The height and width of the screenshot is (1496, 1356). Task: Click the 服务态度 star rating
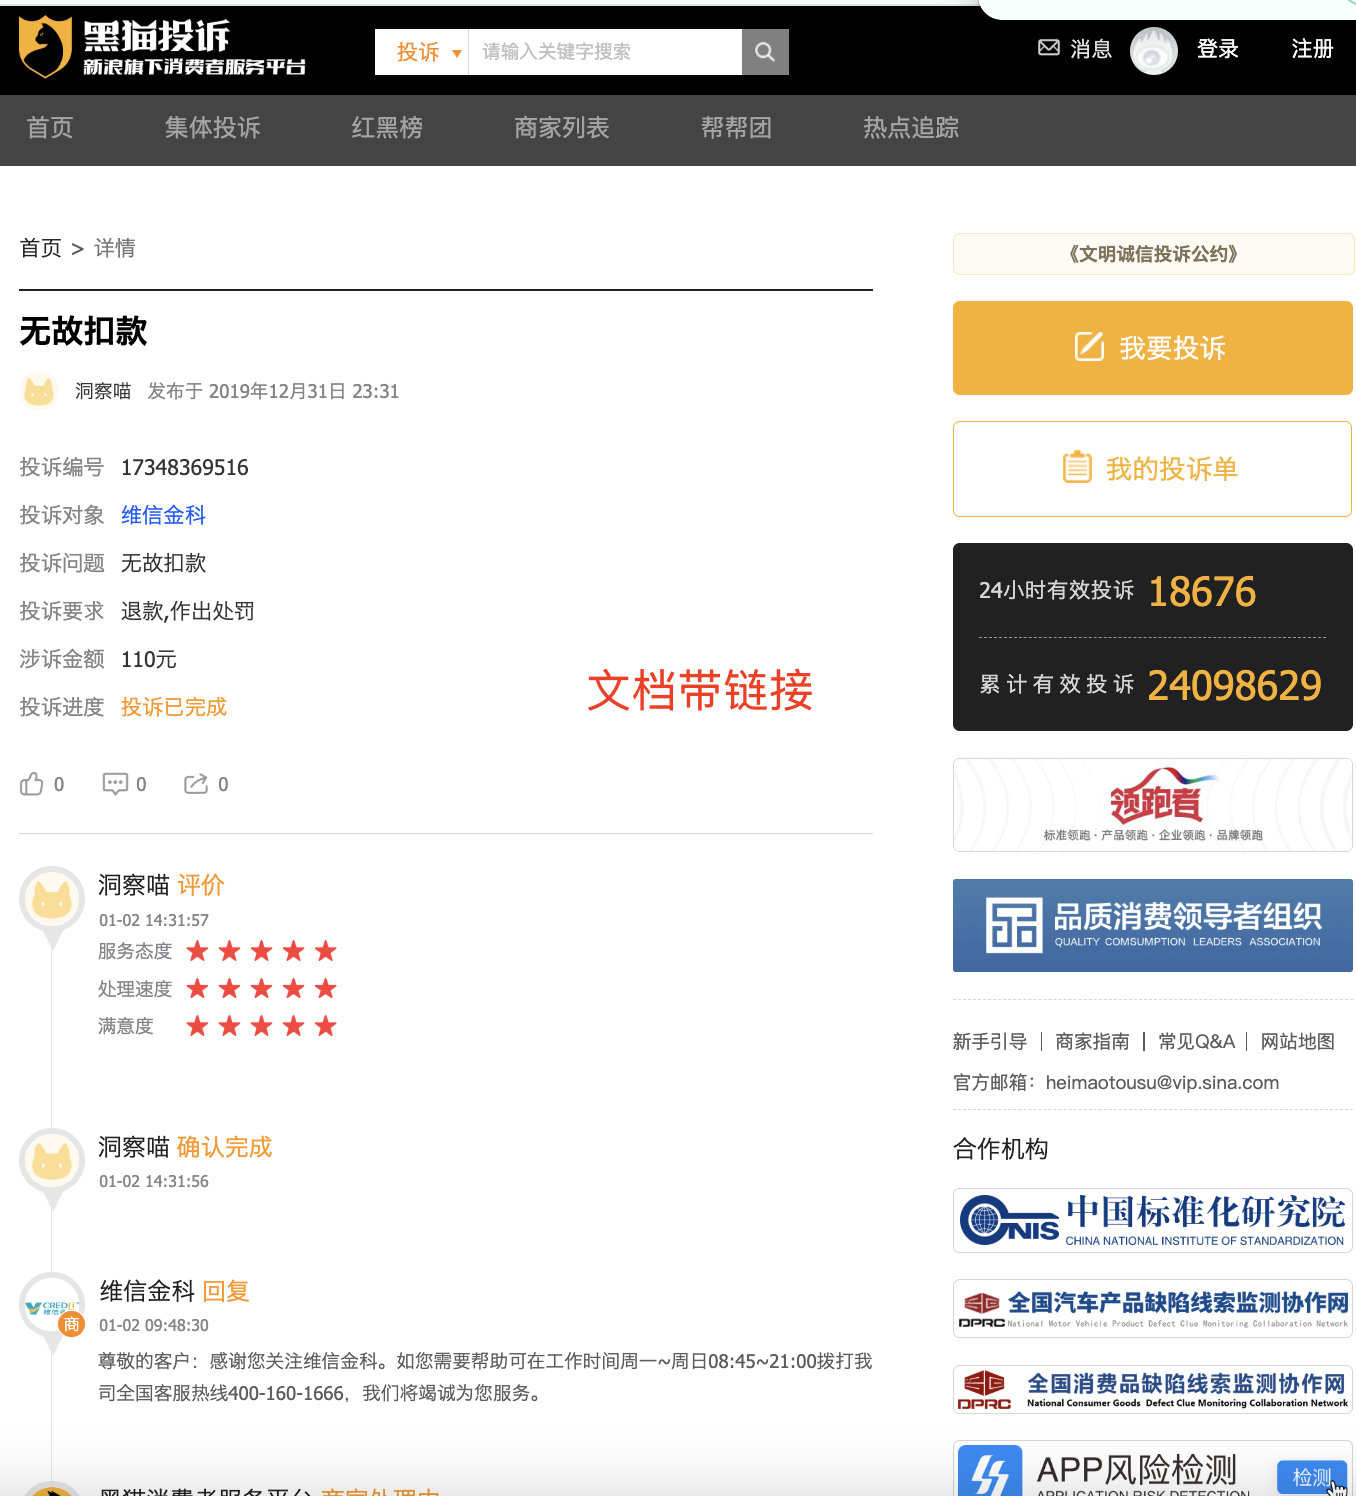click(262, 951)
